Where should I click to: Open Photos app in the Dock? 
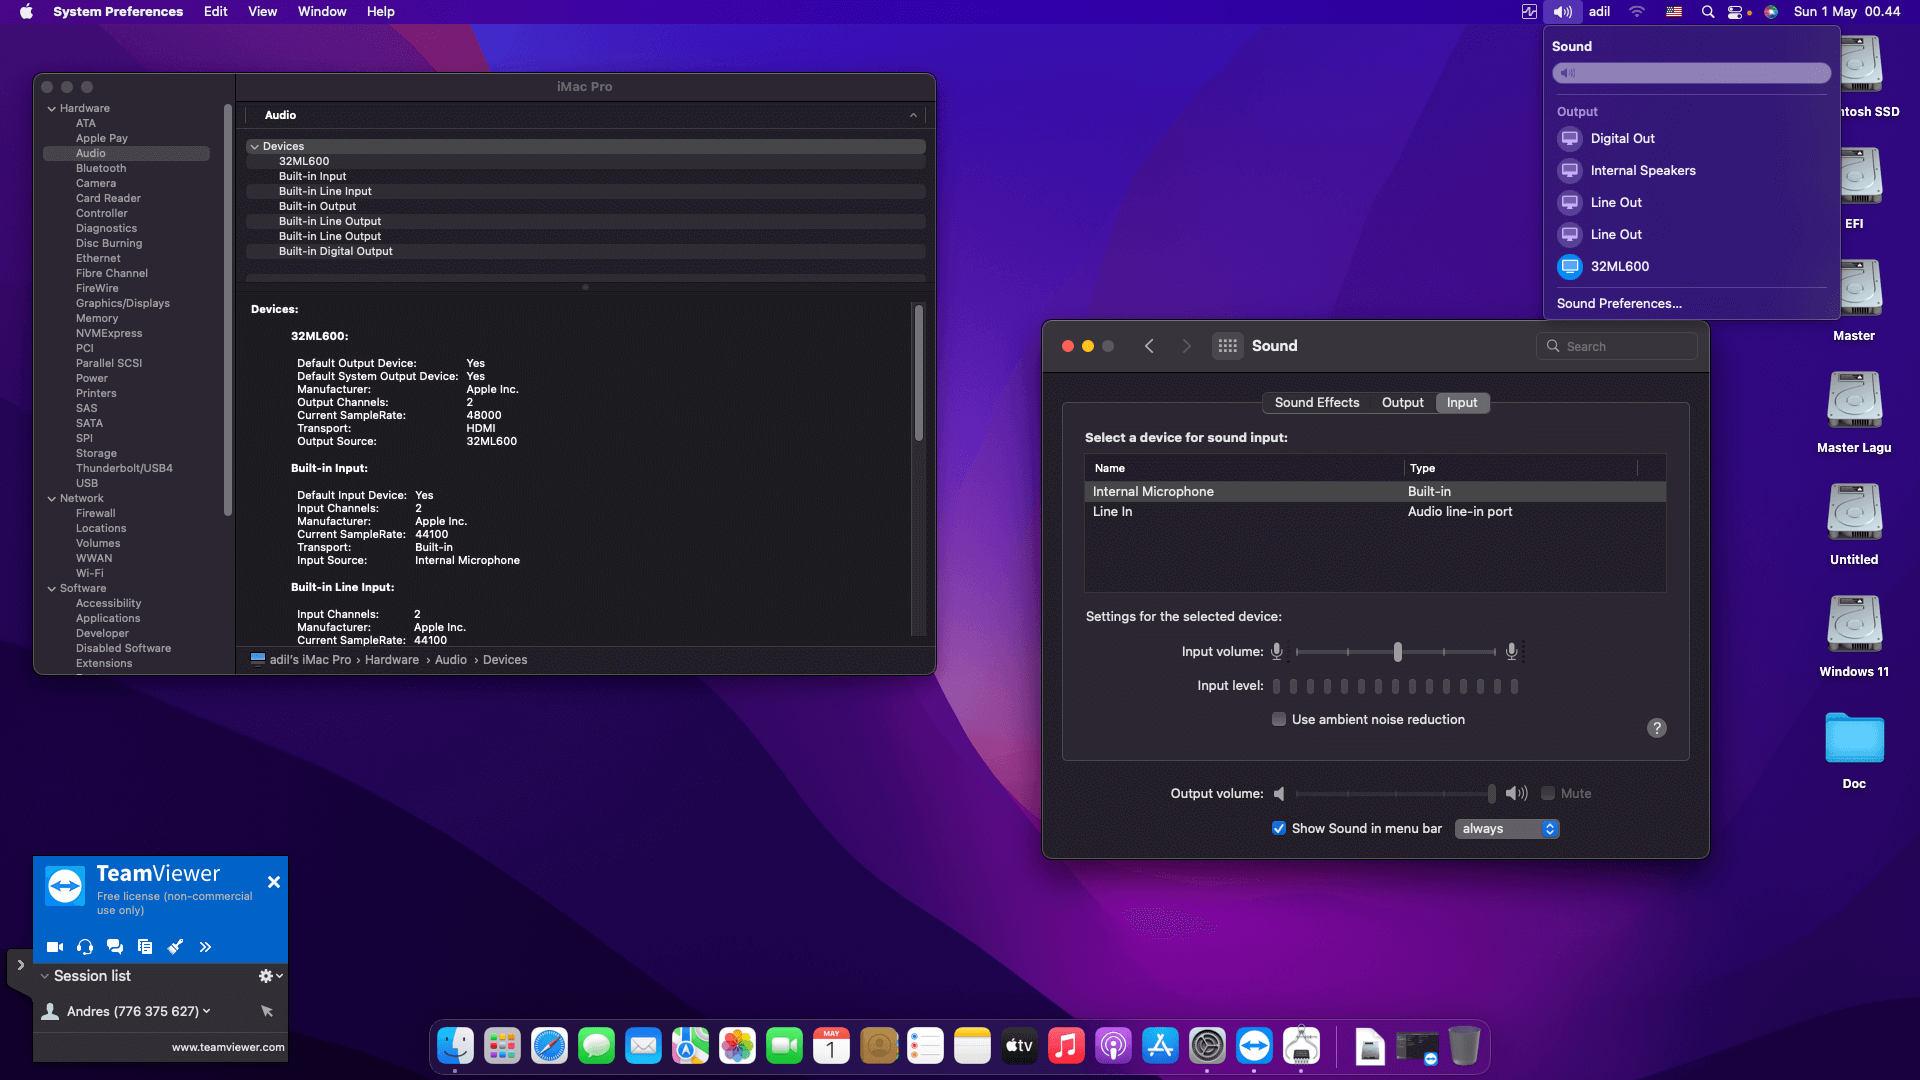click(737, 1046)
